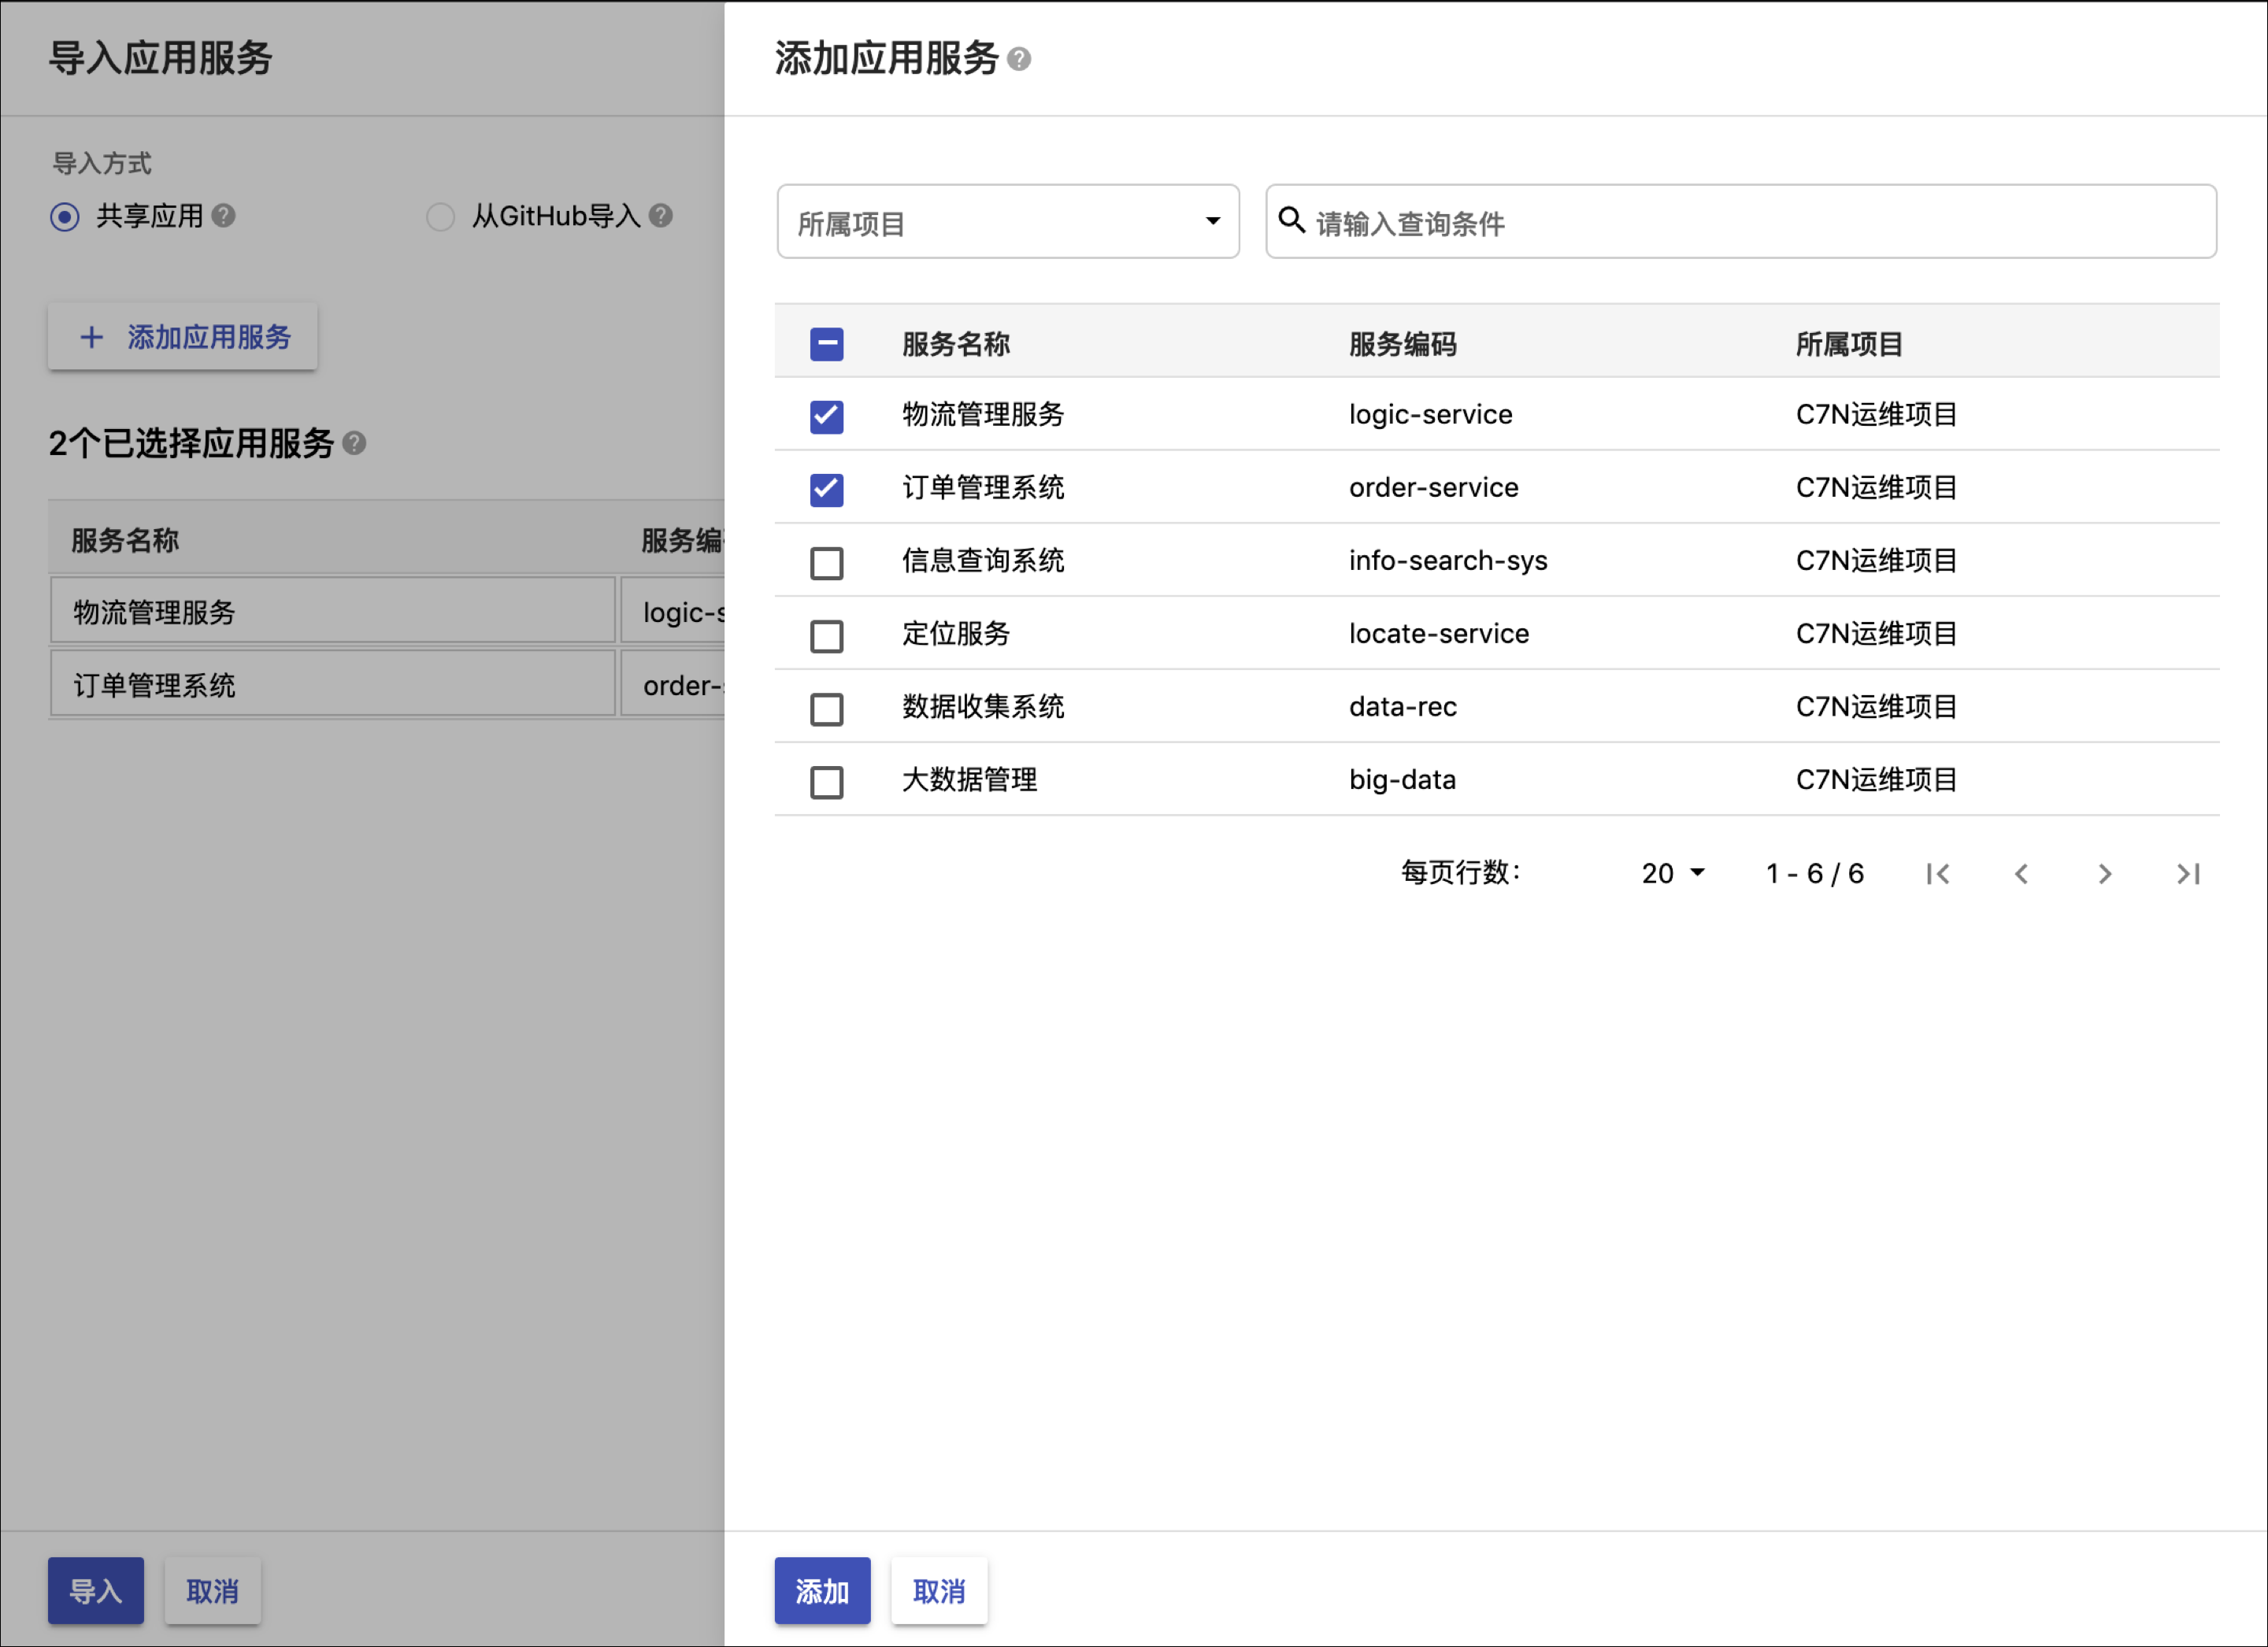Select 从GitHub导入 radio button
This screenshot has height=1647, width=2268.
441,217
